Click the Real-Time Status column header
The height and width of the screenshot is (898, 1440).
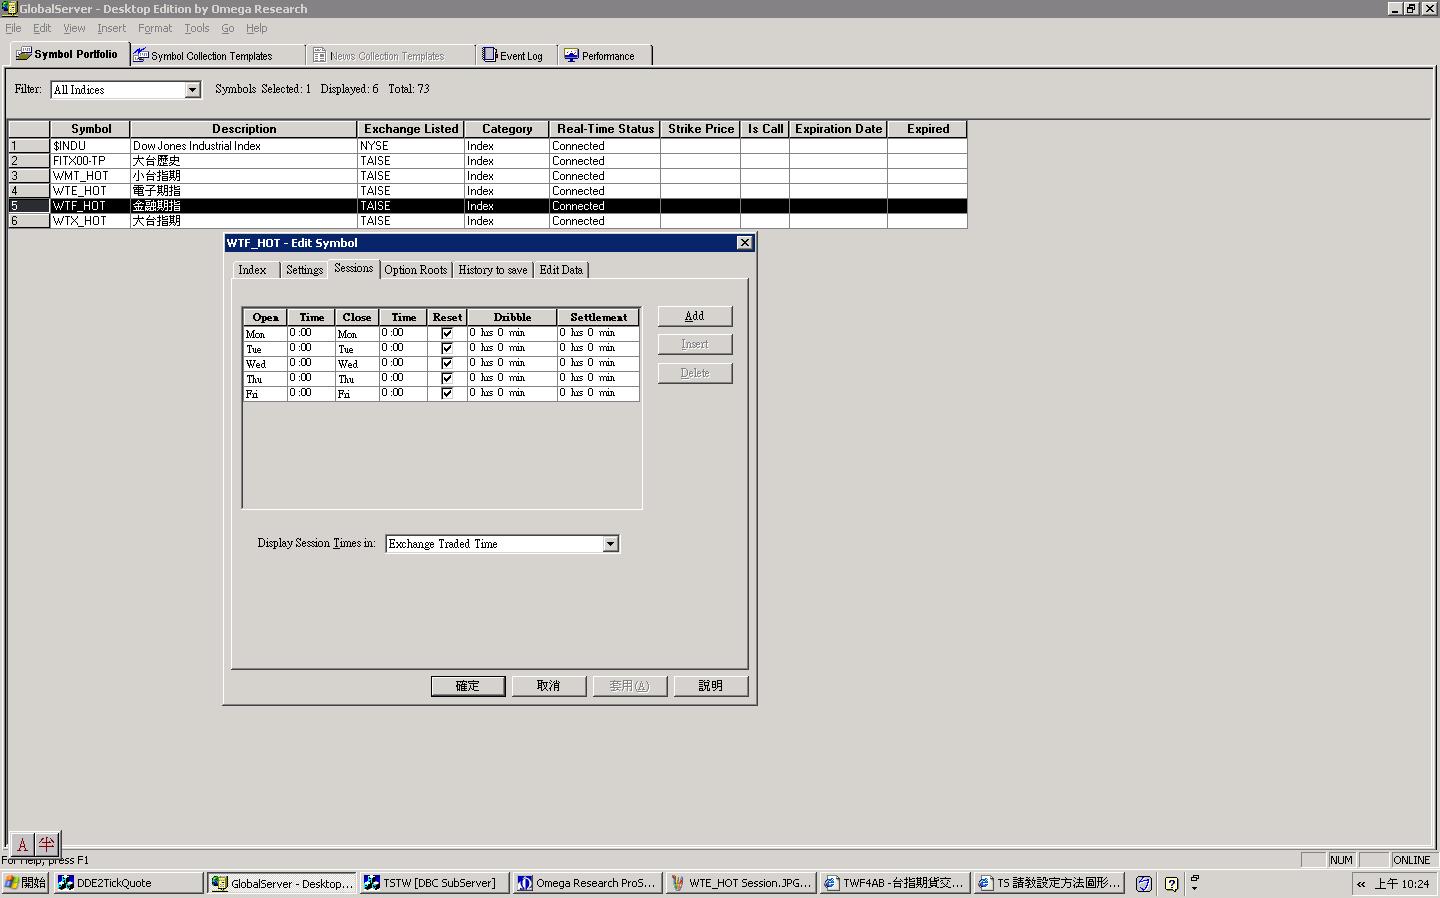(605, 129)
